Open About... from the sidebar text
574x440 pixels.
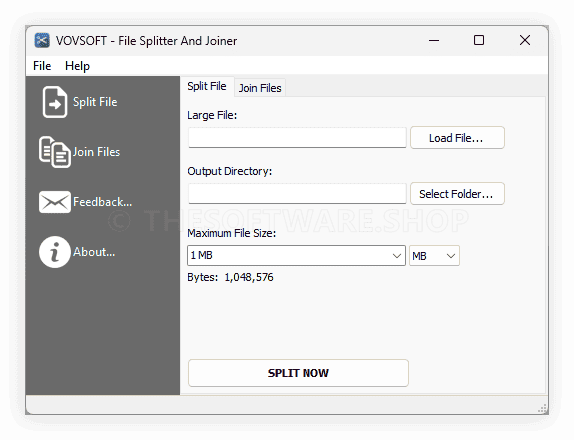pyautogui.click(x=94, y=252)
